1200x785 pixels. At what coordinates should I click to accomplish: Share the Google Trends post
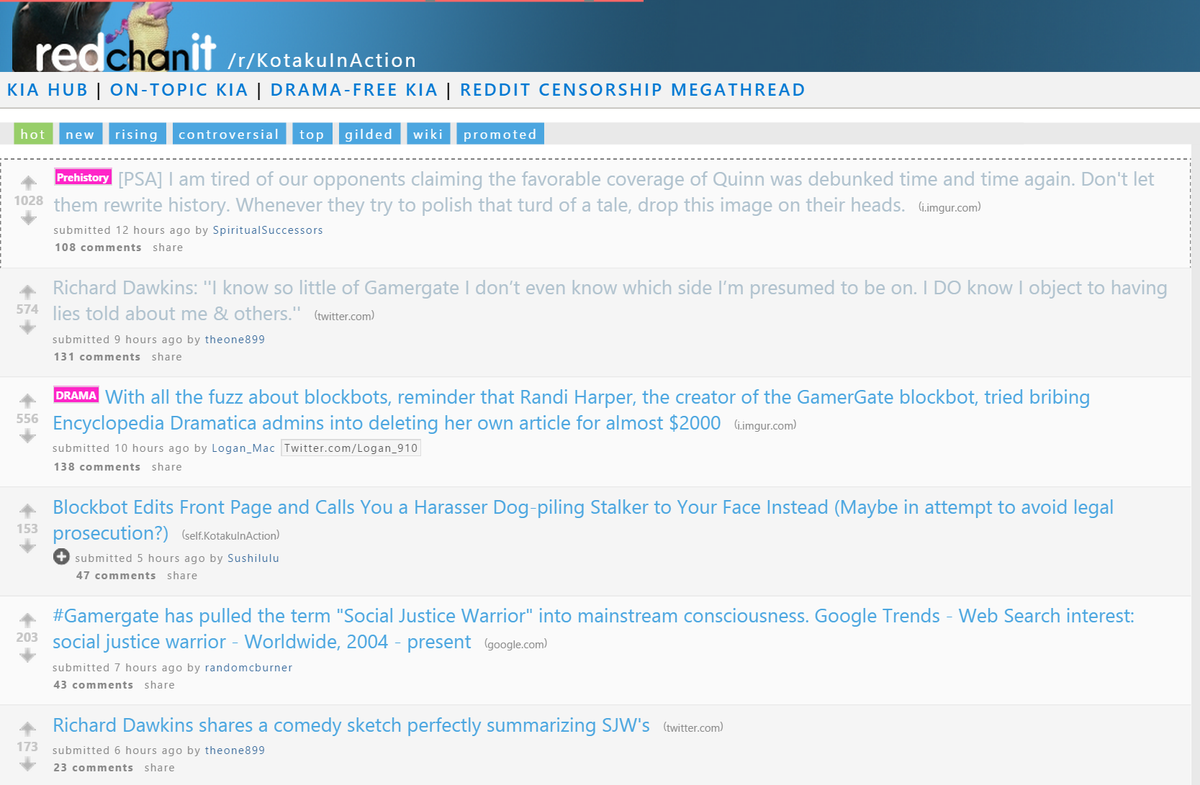(160, 685)
